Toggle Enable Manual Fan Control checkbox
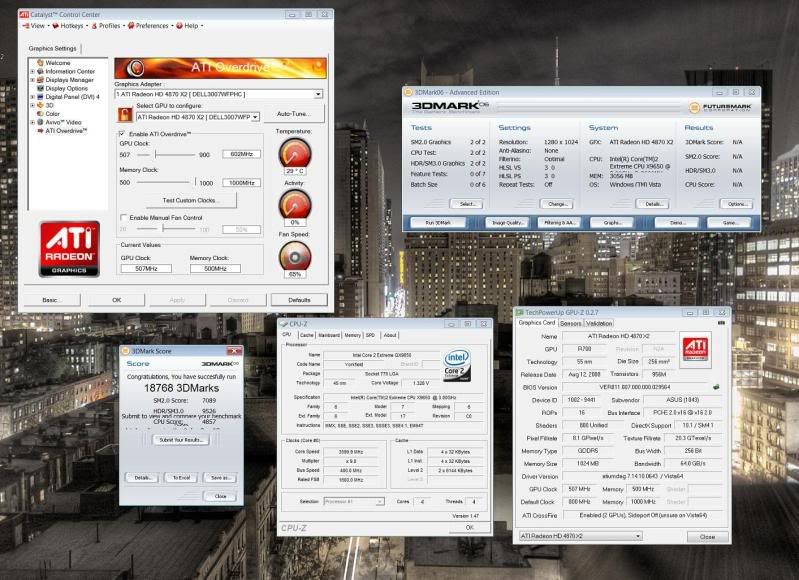 (123, 218)
